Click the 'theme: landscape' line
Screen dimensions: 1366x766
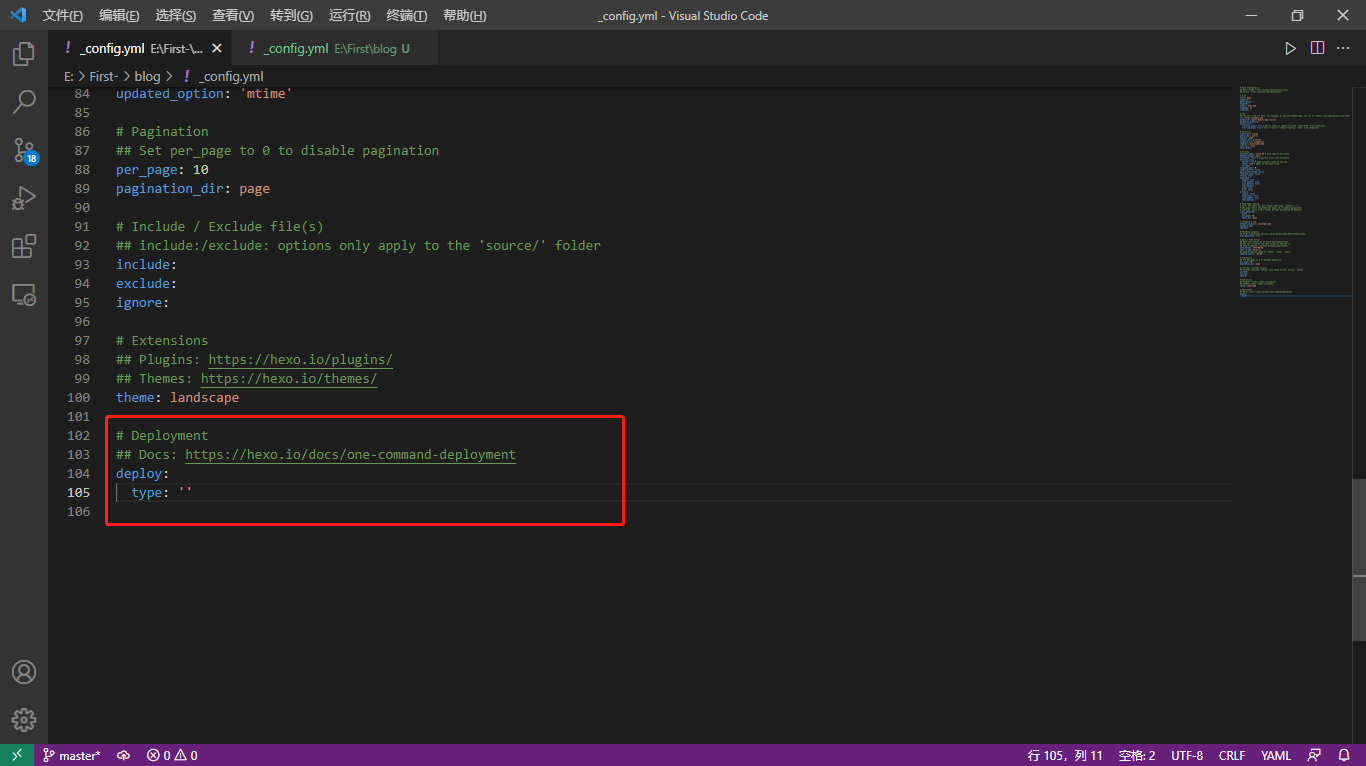click(177, 397)
